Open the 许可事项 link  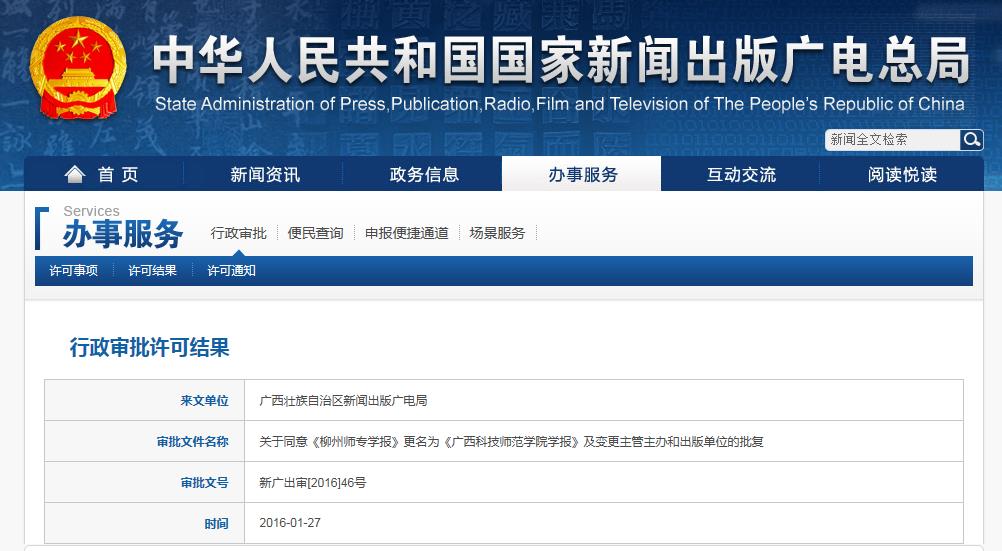pos(73,270)
